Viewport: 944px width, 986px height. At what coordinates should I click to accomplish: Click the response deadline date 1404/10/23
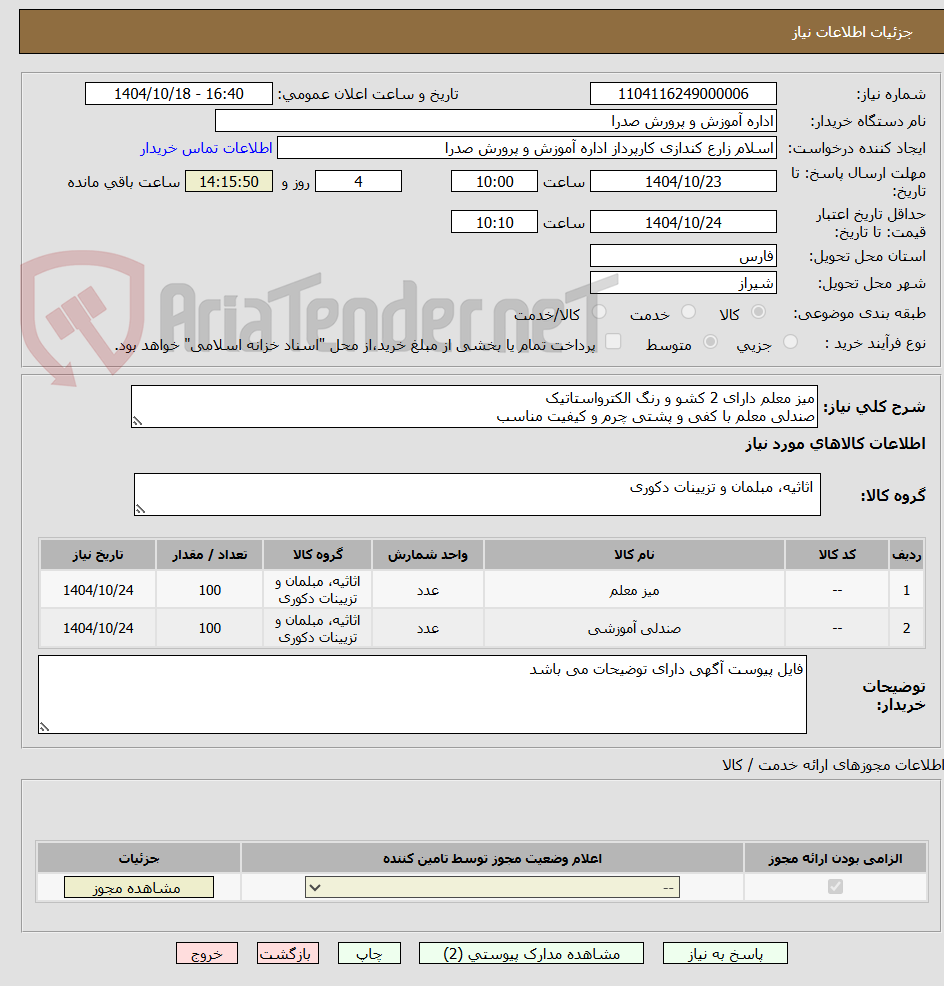point(683,182)
